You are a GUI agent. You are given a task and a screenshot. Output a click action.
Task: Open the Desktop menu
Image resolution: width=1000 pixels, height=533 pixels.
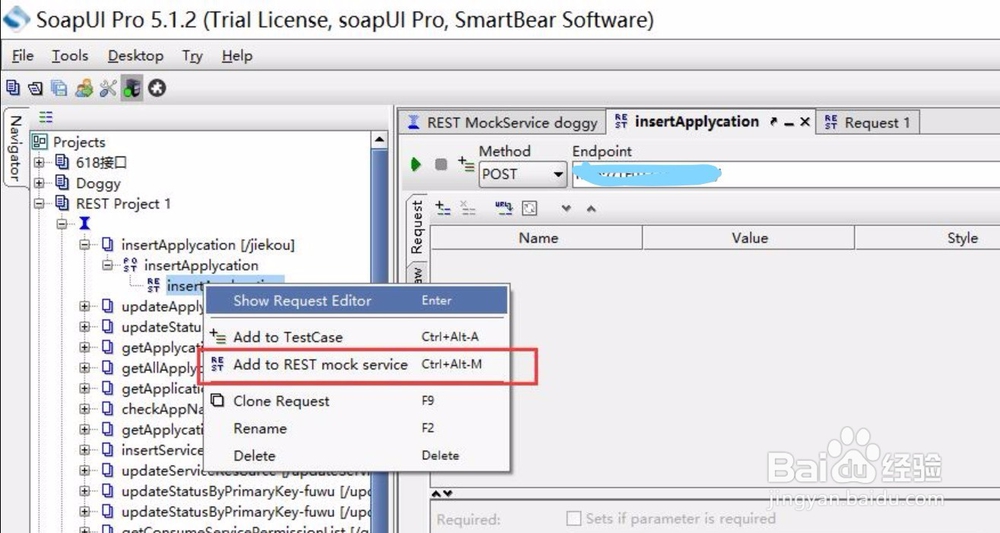[135, 56]
